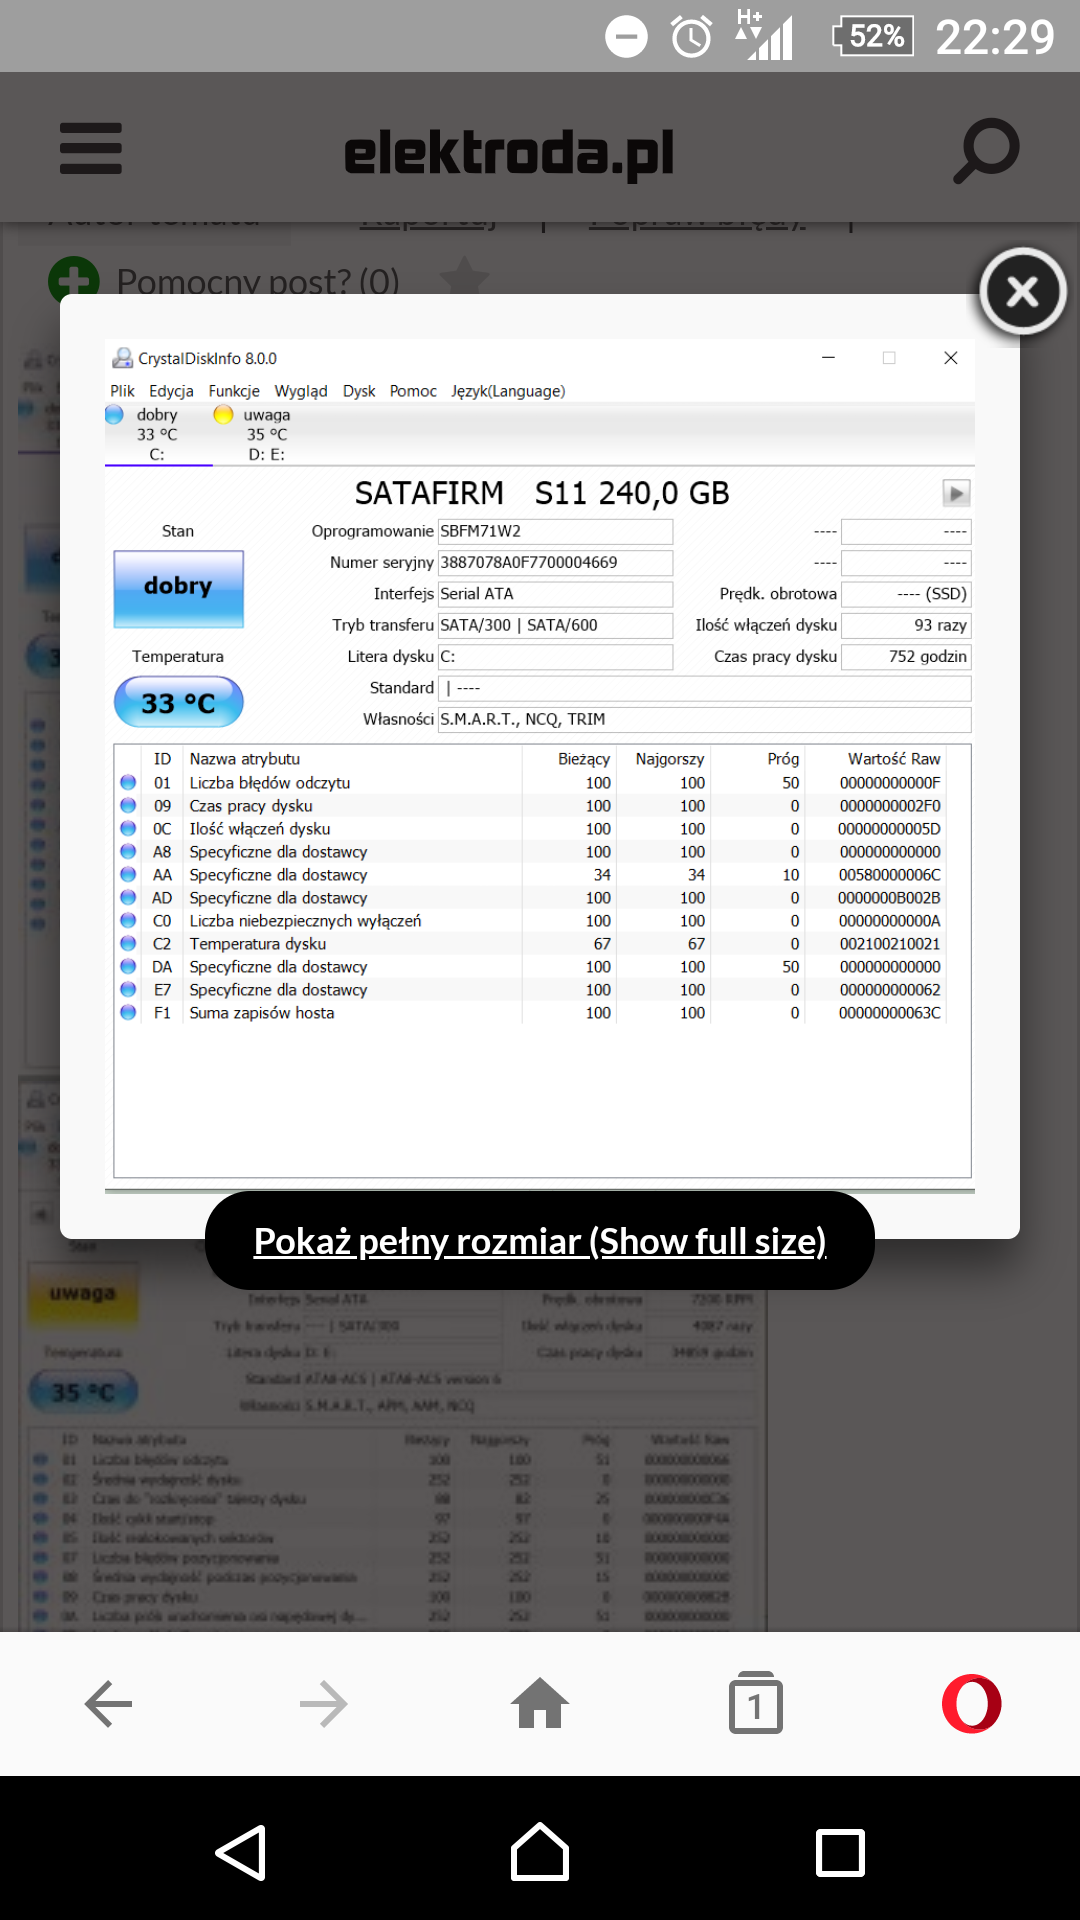Click the Własności field S.M.A.R.T., NCQ, TRIM
Image resolution: width=1080 pixels, height=1920 pixels.
[x=704, y=719]
